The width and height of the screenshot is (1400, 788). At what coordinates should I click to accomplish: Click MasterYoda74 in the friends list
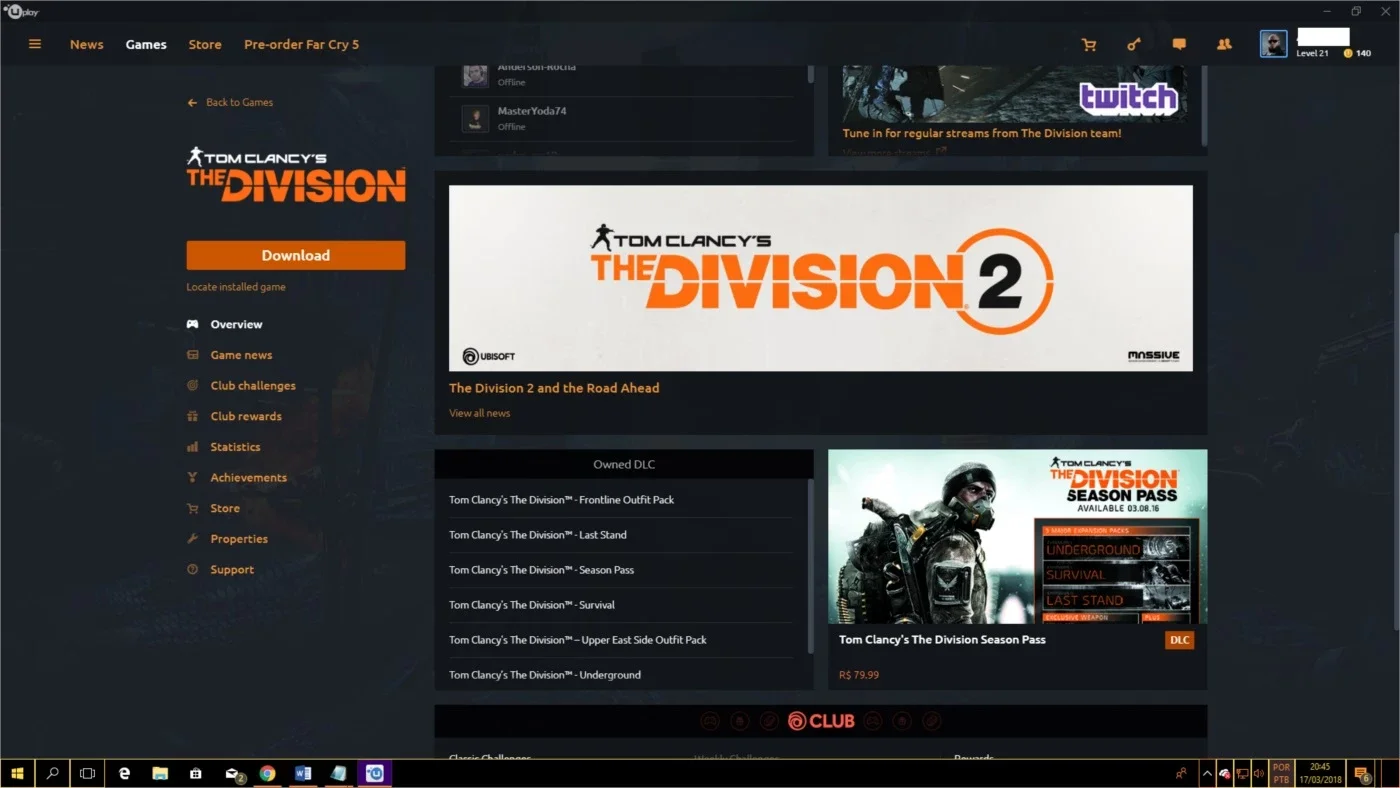point(532,111)
